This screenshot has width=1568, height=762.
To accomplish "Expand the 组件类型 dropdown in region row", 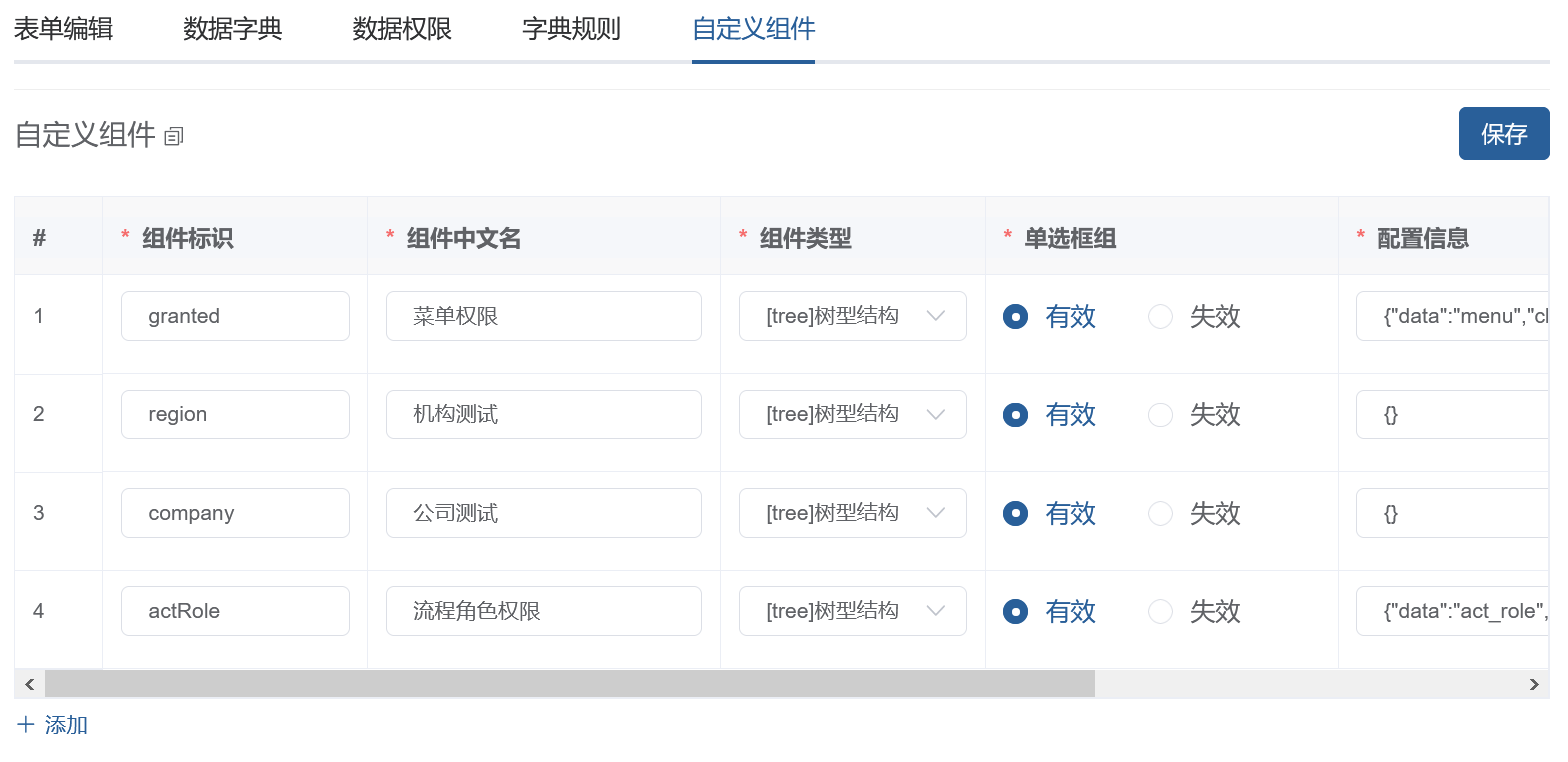I will pos(852,414).
